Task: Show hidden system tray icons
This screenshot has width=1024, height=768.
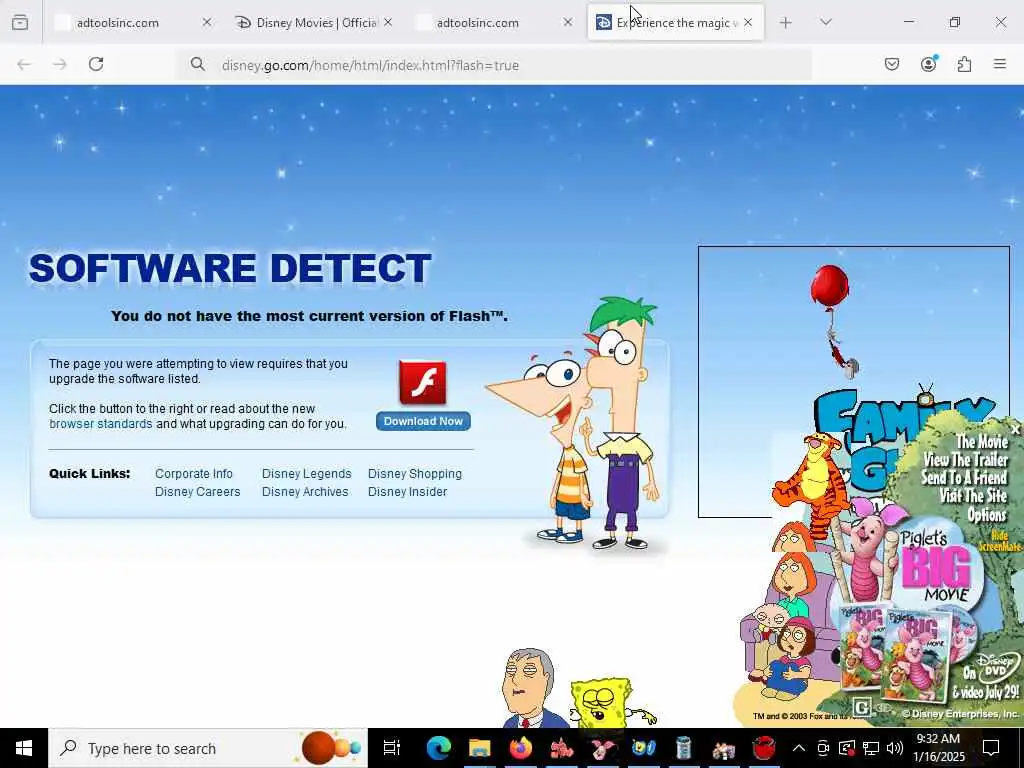Action: tap(799, 748)
